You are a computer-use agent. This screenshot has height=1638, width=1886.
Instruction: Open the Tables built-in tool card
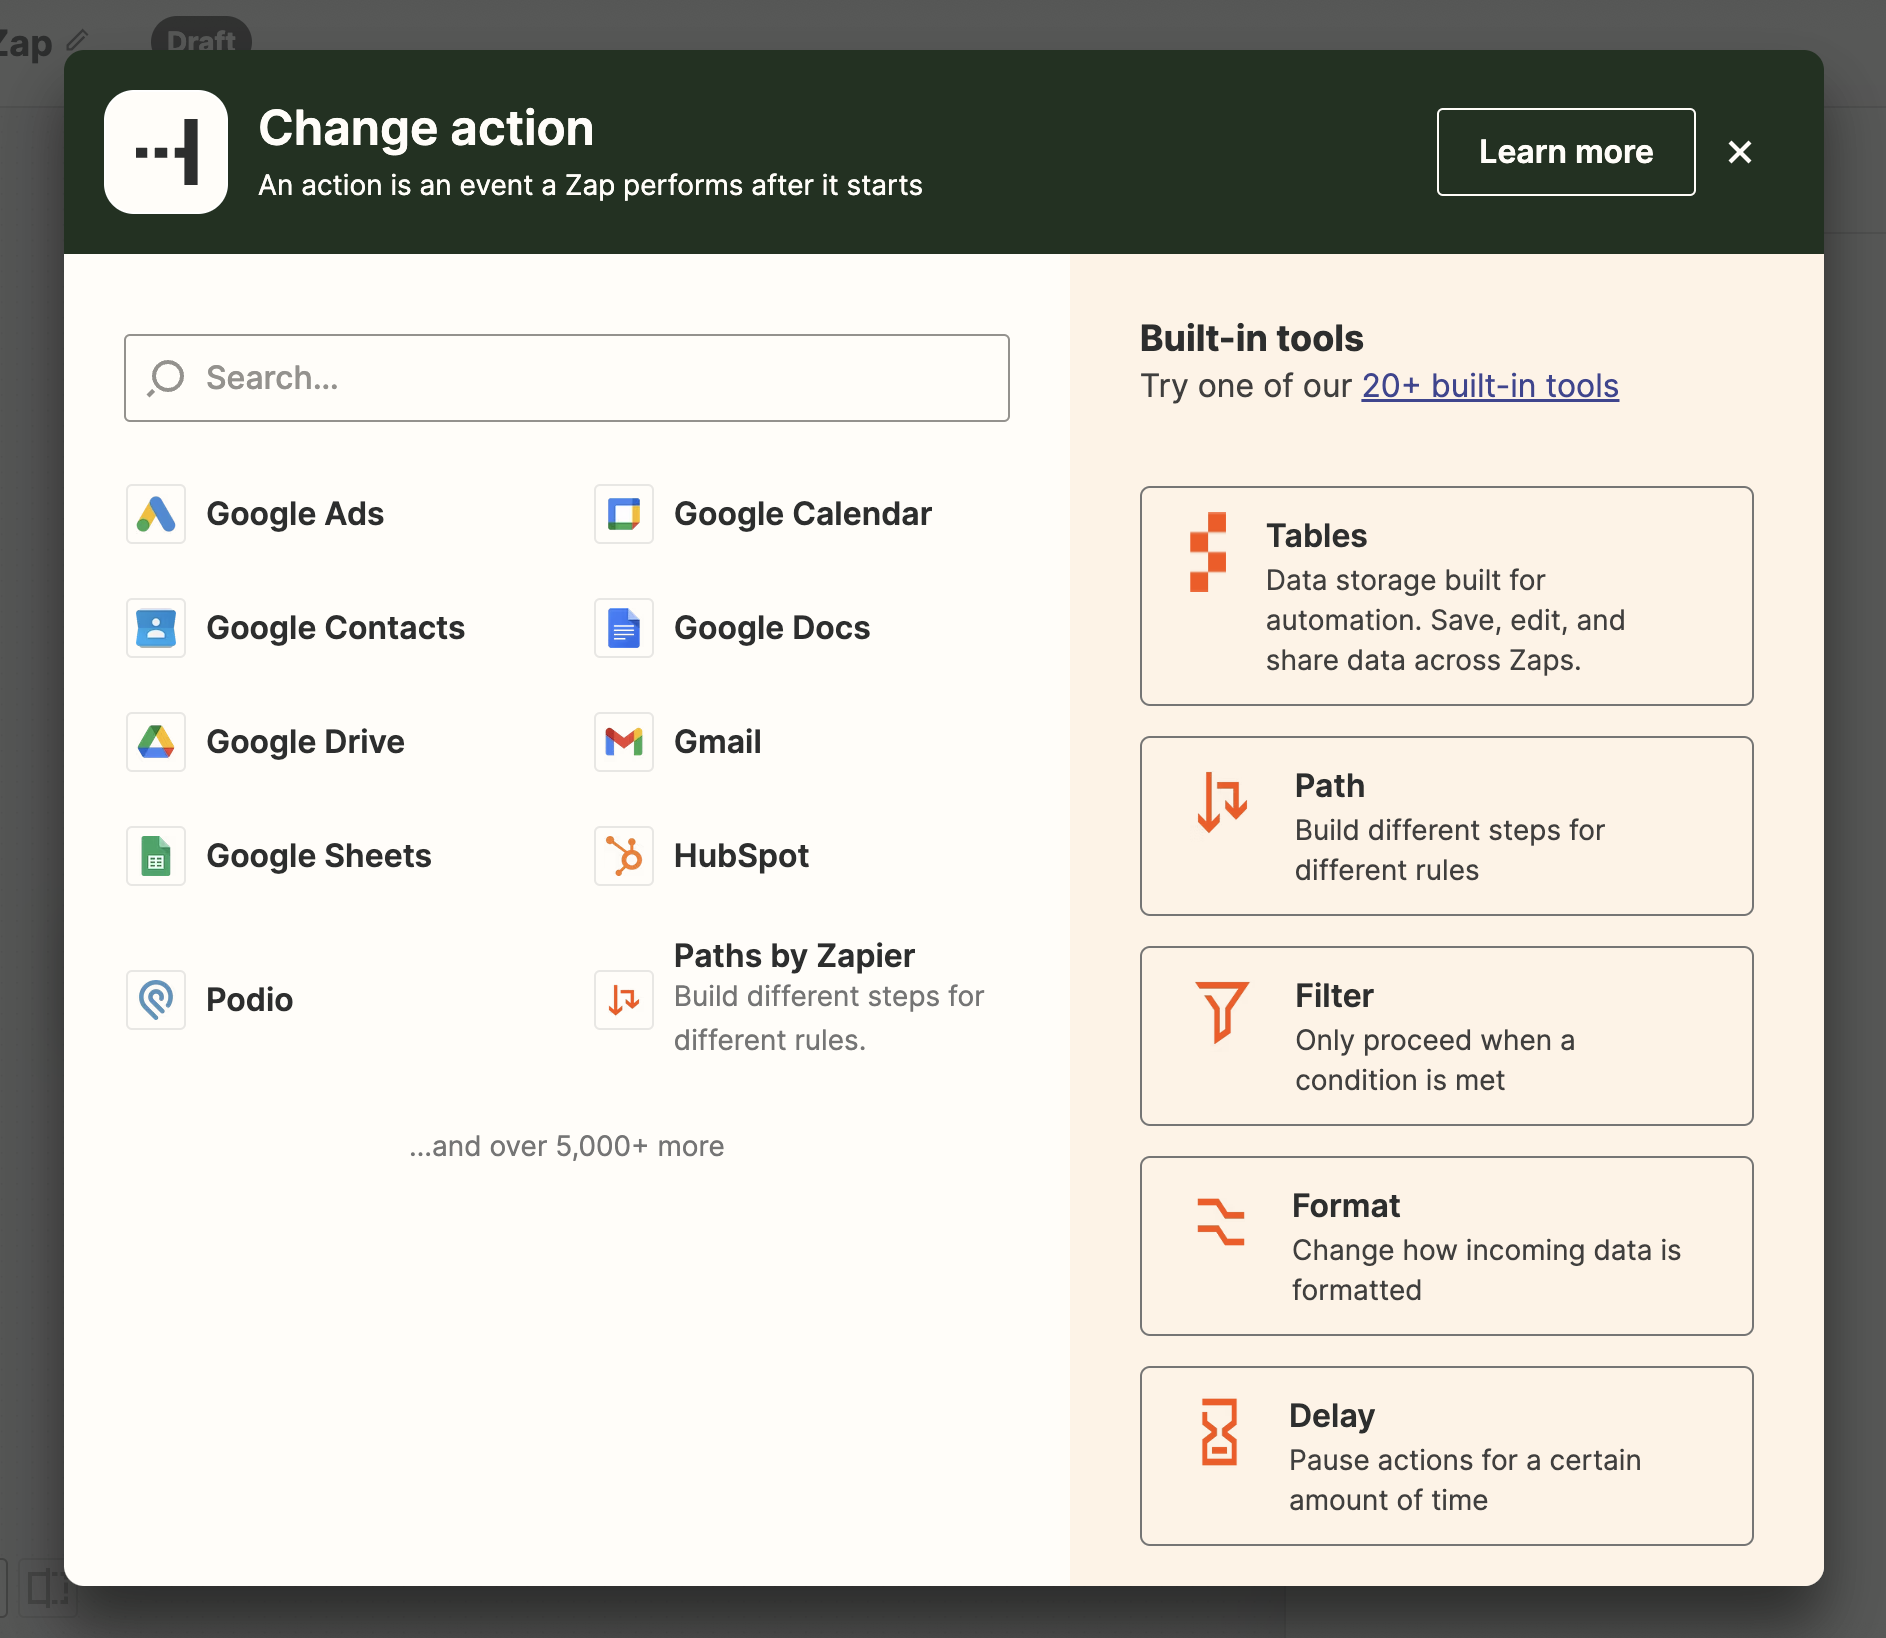point(1447,596)
